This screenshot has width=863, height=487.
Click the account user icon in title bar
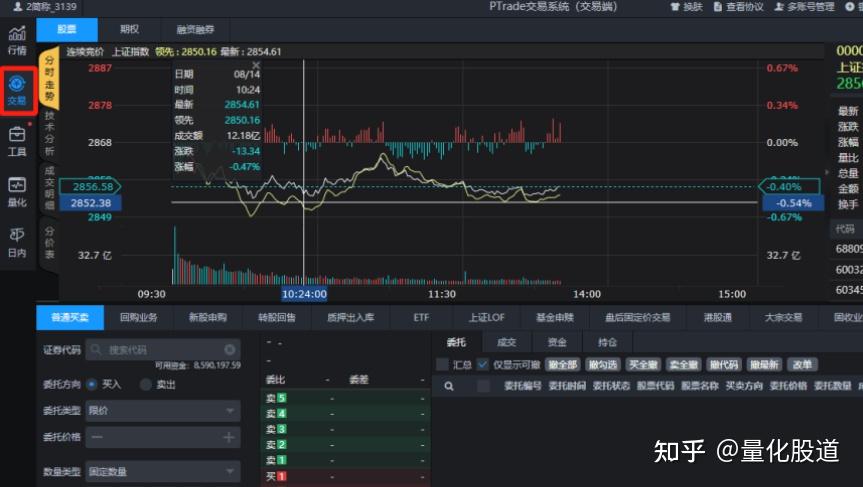(x=18, y=7)
